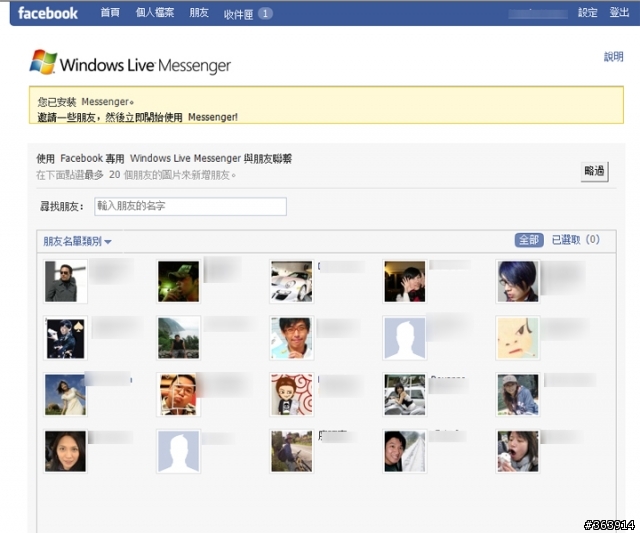Screen dimensions: 640x533
Task: Select default silhouette avatar in bottom row
Action: 178,451
